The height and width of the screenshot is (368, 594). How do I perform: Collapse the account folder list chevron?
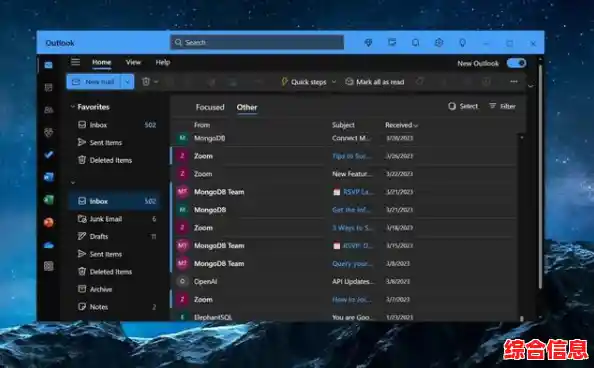[73, 183]
